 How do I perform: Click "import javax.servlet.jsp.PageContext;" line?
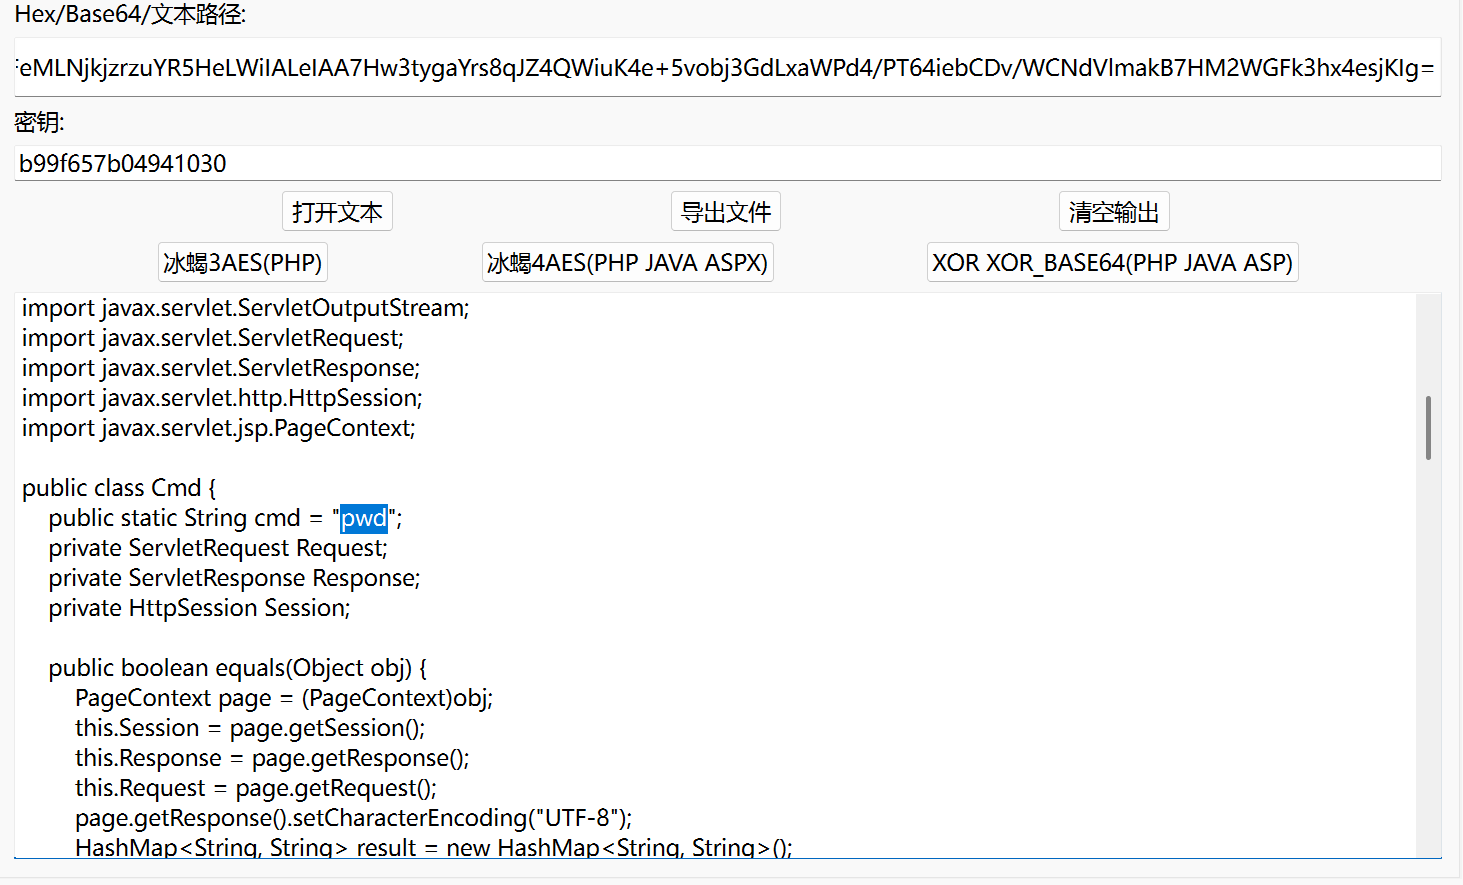pos(219,428)
